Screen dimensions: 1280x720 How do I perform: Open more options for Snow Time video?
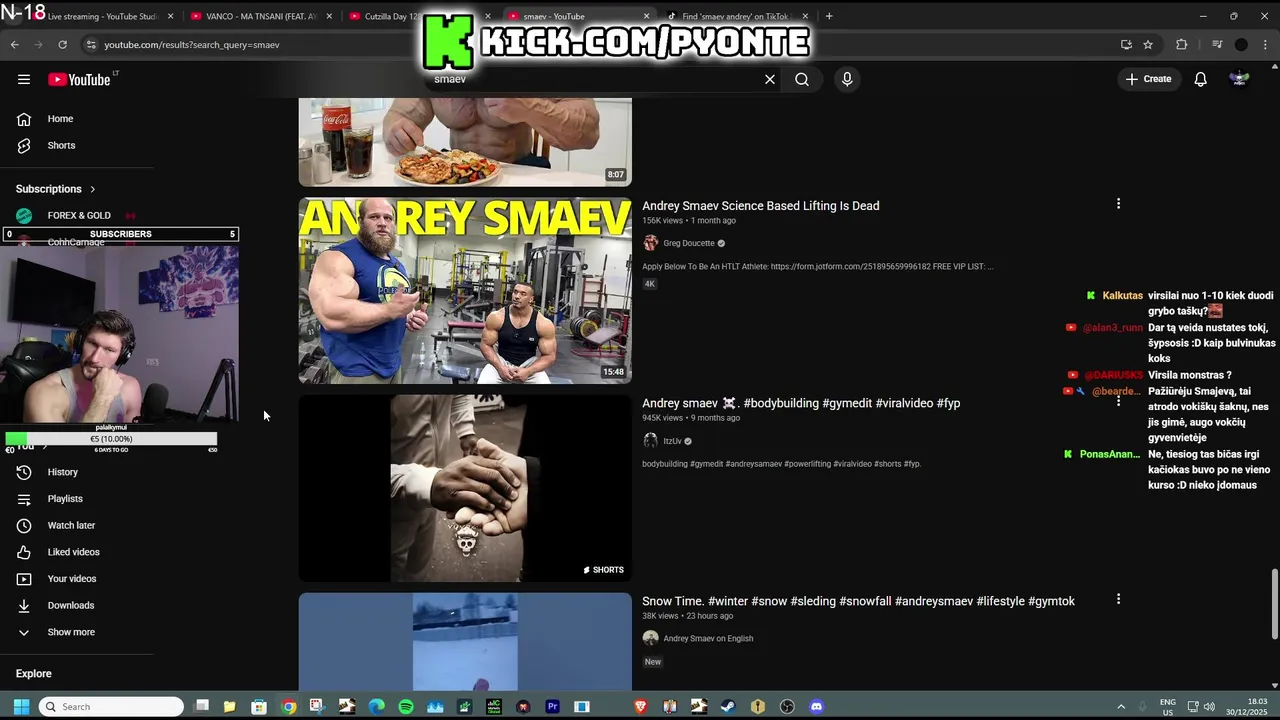pos(1118,599)
